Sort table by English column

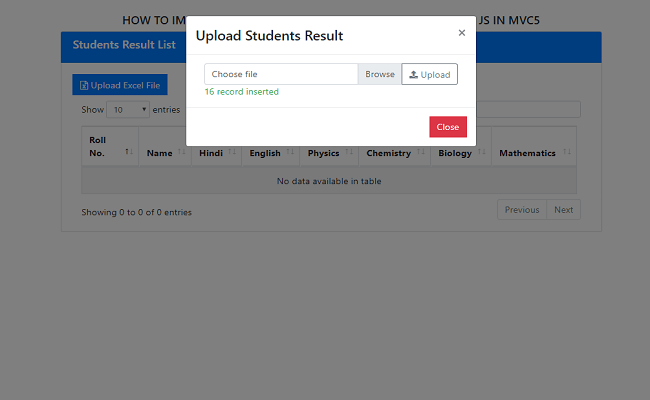point(271,153)
